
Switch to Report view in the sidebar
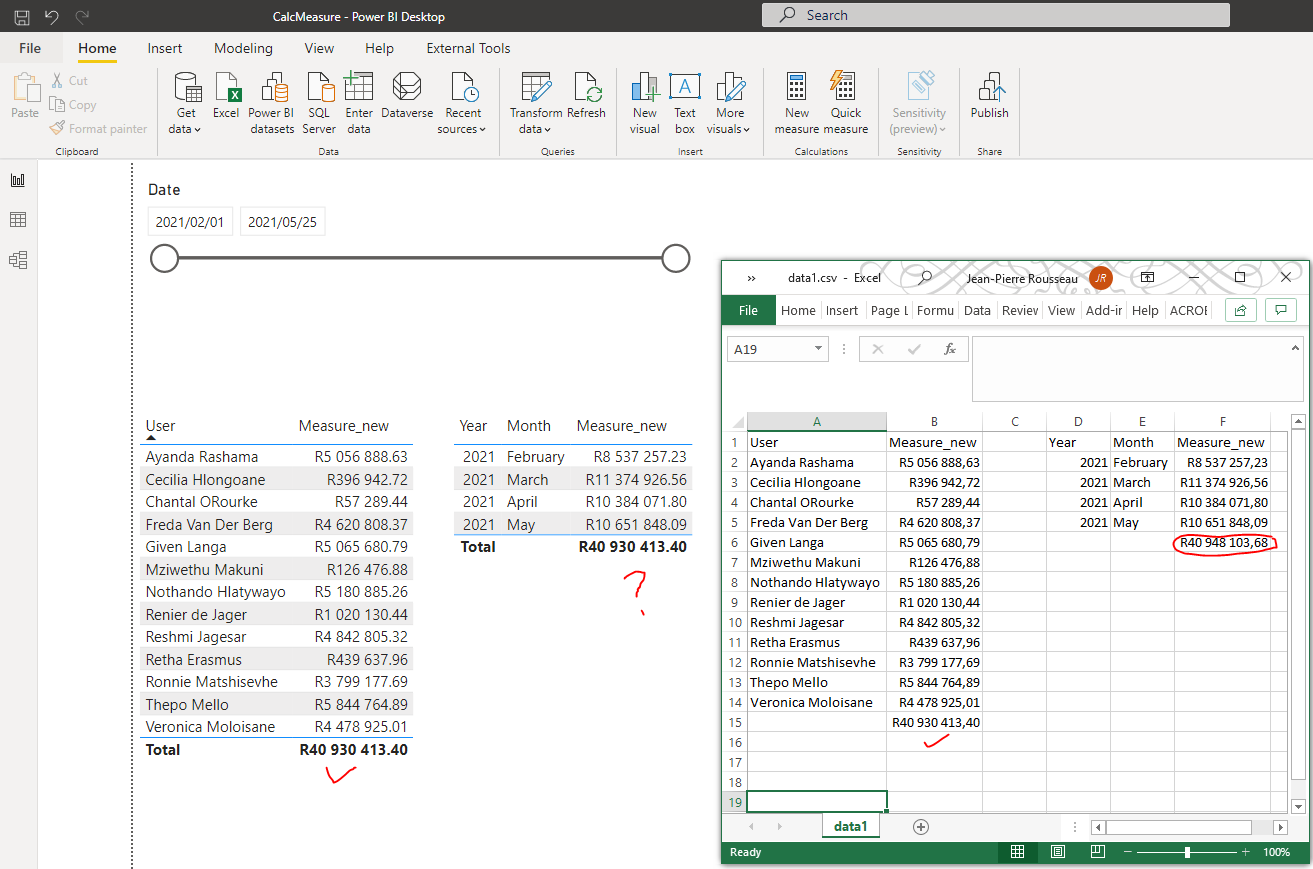click(x=18, y=180)
